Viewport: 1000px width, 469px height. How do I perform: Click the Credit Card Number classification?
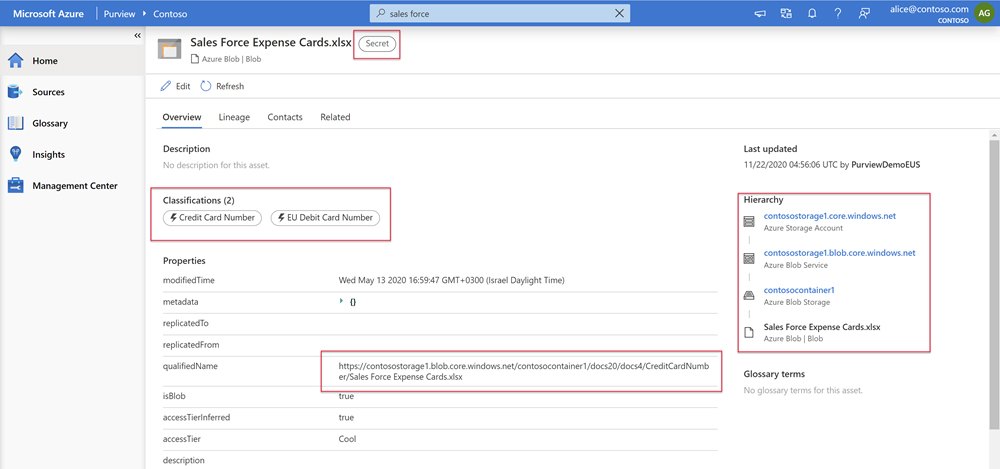click(212, 218)
